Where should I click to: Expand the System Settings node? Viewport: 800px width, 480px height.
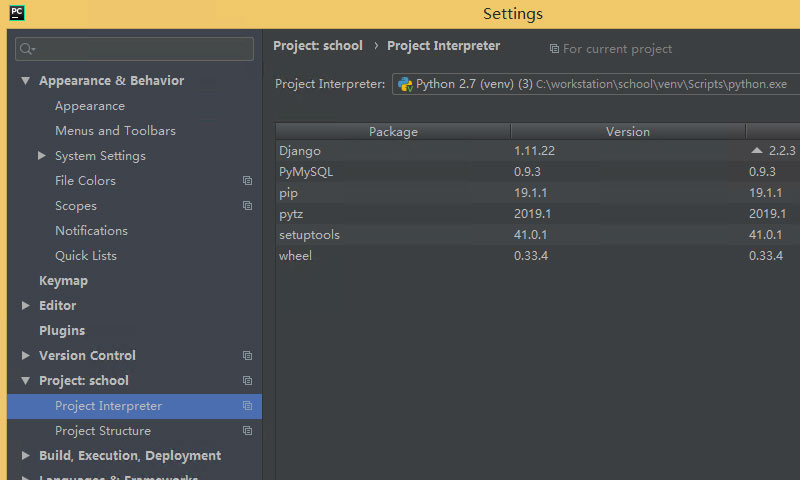tap(42, 156)
